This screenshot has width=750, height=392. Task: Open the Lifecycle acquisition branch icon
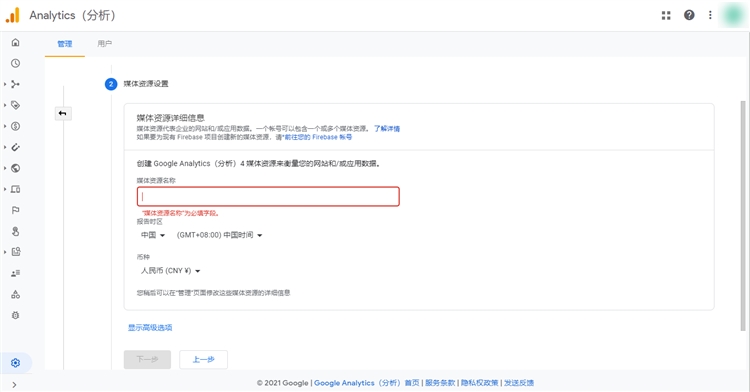pyautogui.click(x=15, y=84)
